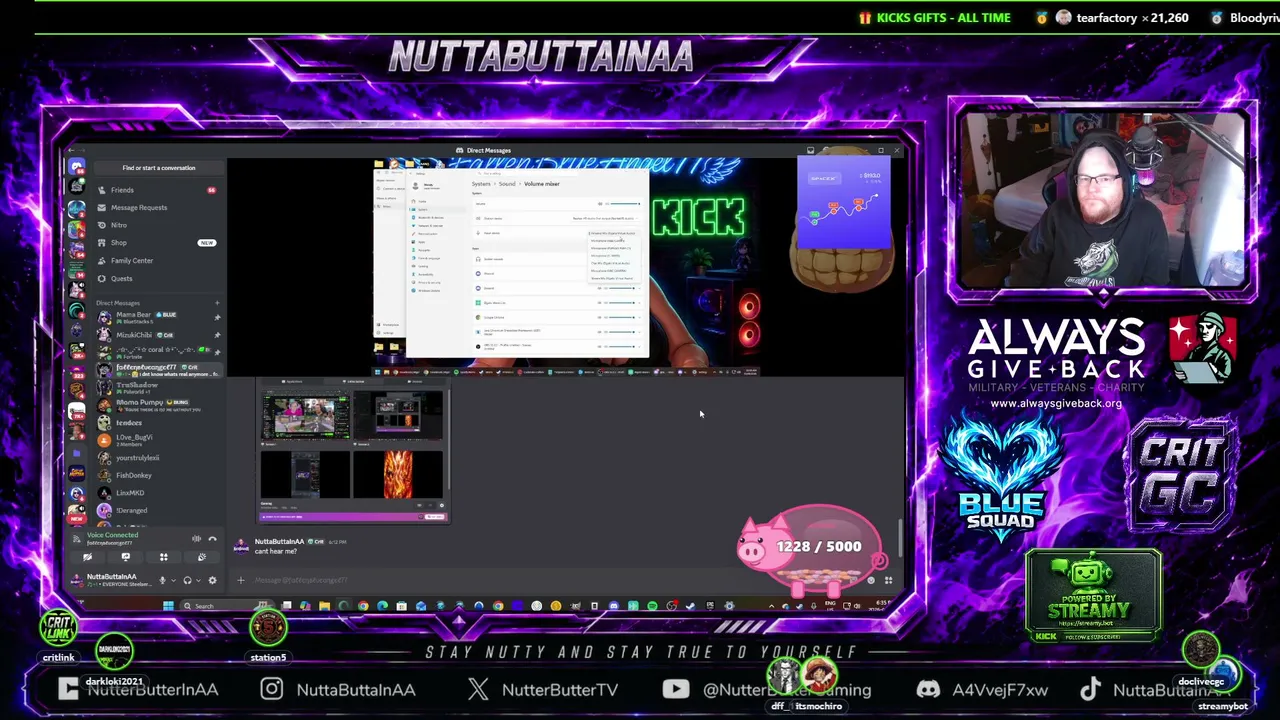Attach a file with the plus button
Screen dimensions: 1280x720
240,580
